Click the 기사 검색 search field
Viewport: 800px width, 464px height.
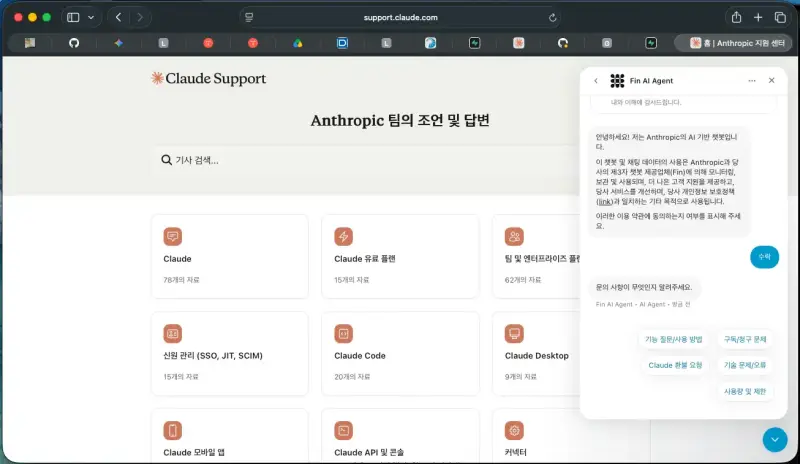pyautogui.click(x=365, y=160)
